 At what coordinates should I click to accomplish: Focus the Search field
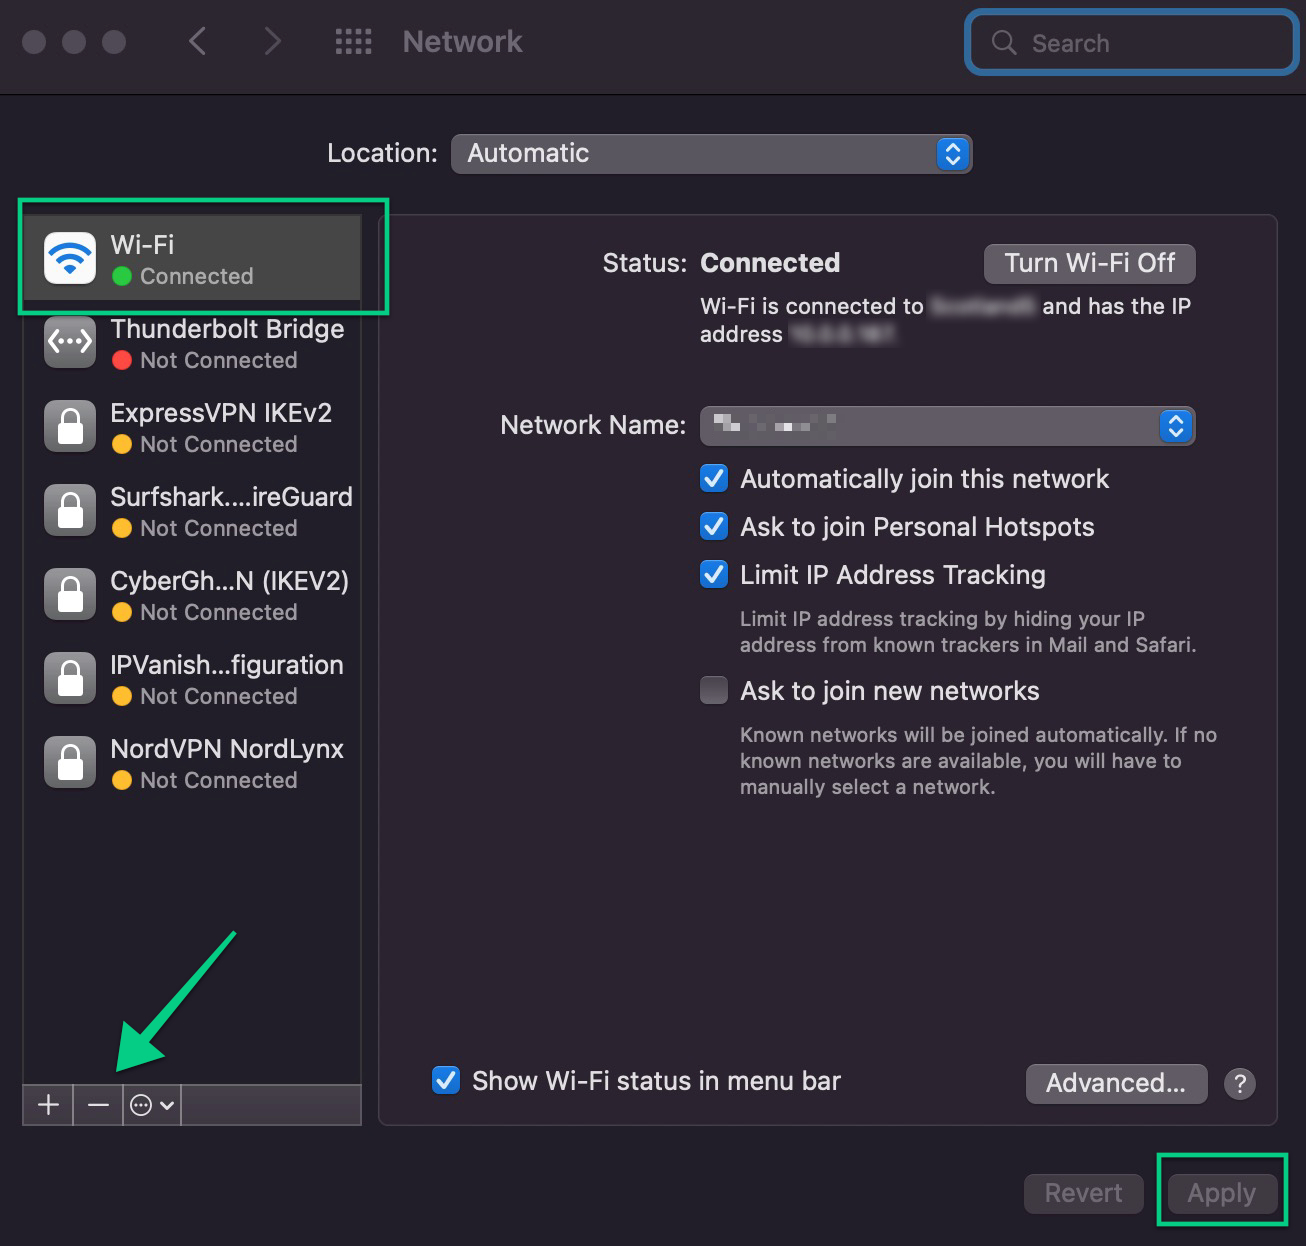pos(1131,43)
